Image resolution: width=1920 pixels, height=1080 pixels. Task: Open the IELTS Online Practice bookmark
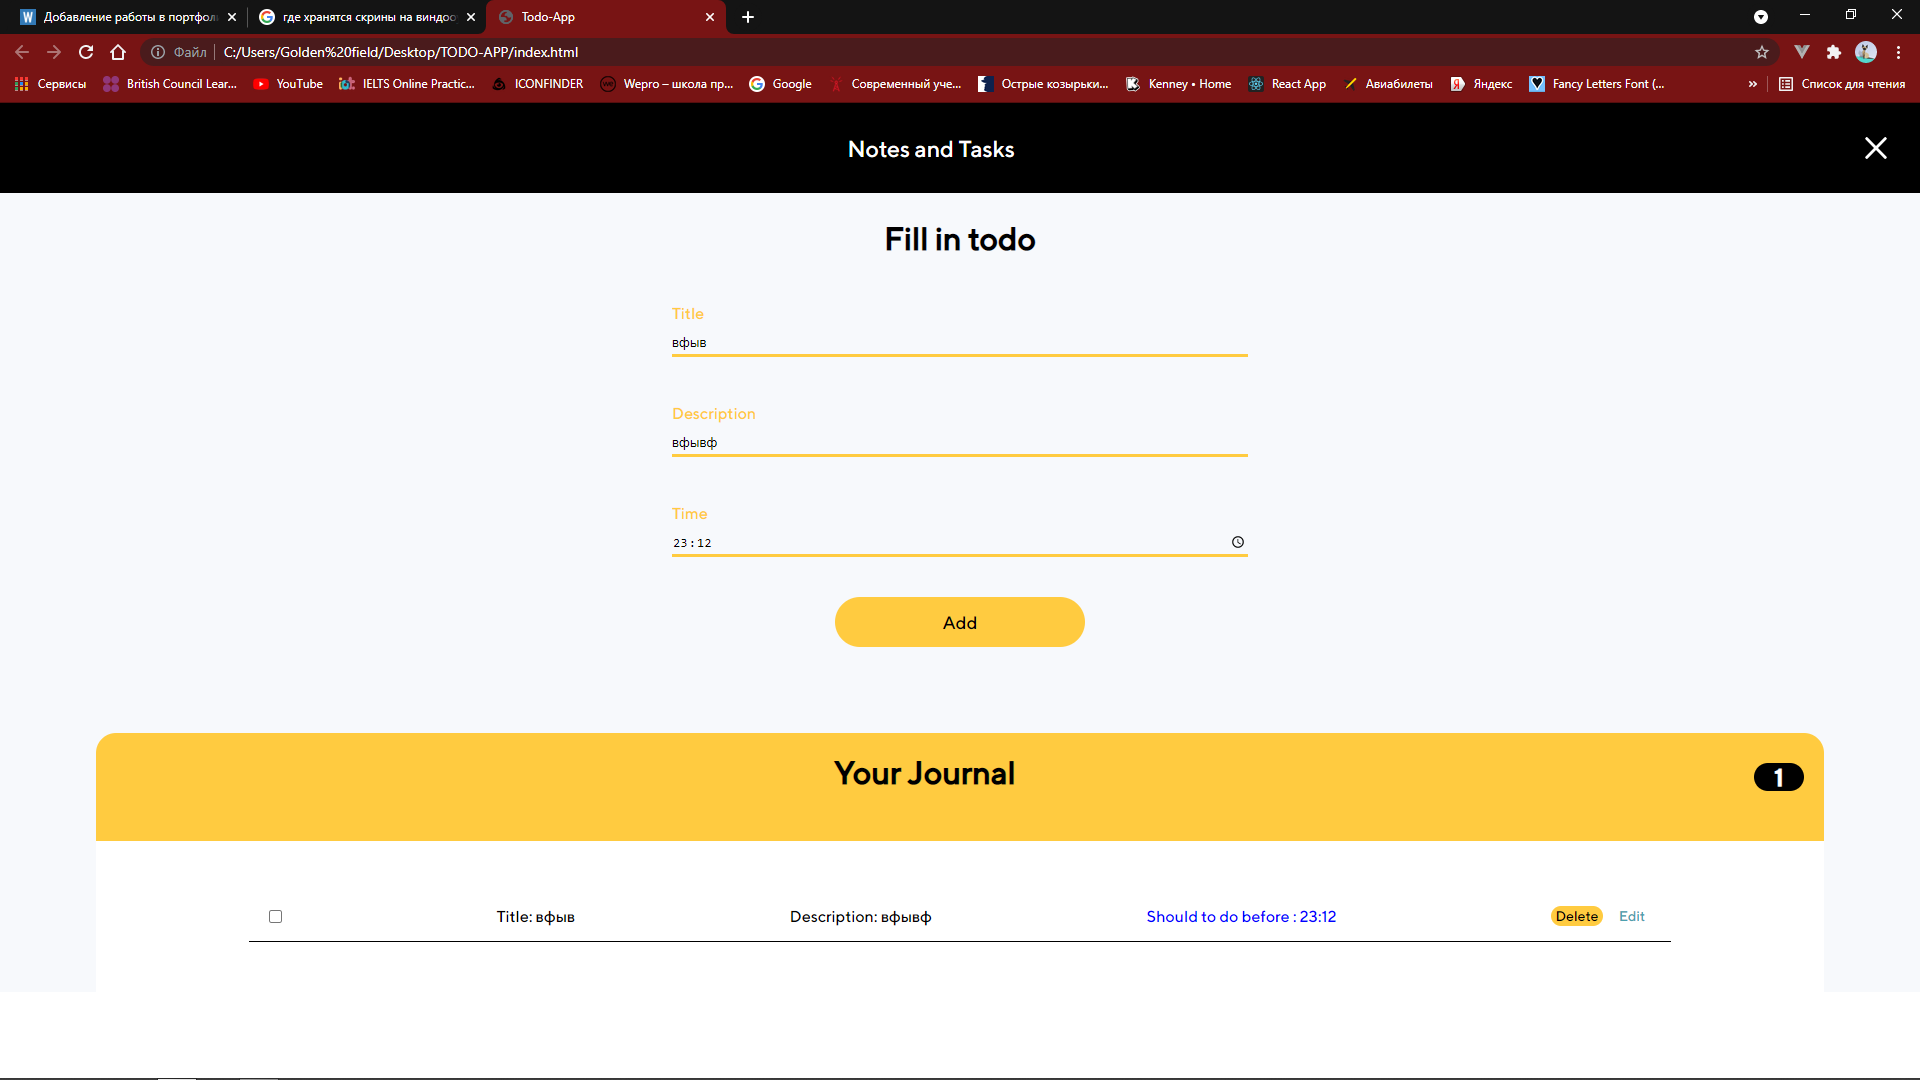tap(407, 84)
